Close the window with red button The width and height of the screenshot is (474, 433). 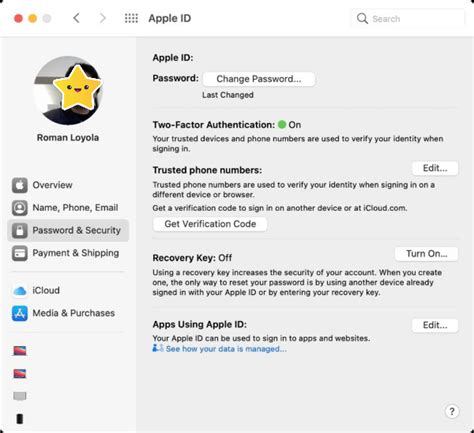coord(18,18)
